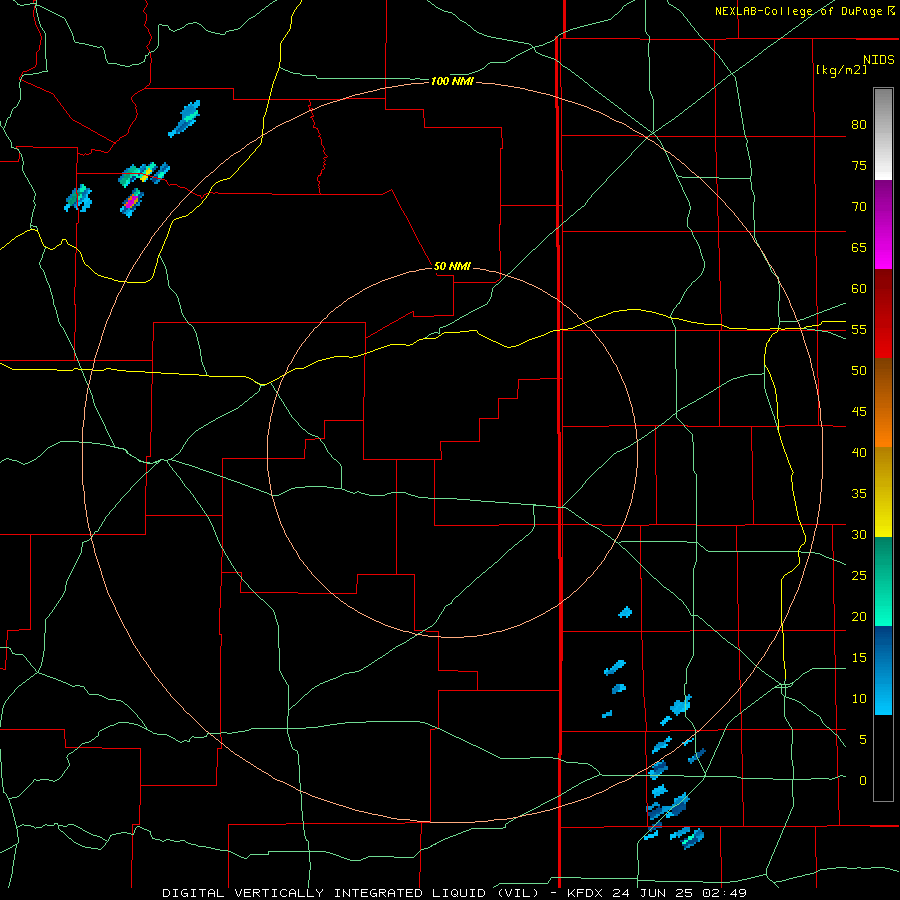Click the storm cell with the magenta core
Image resolution: width=900 pixels, height=900 pixels.
132,203
